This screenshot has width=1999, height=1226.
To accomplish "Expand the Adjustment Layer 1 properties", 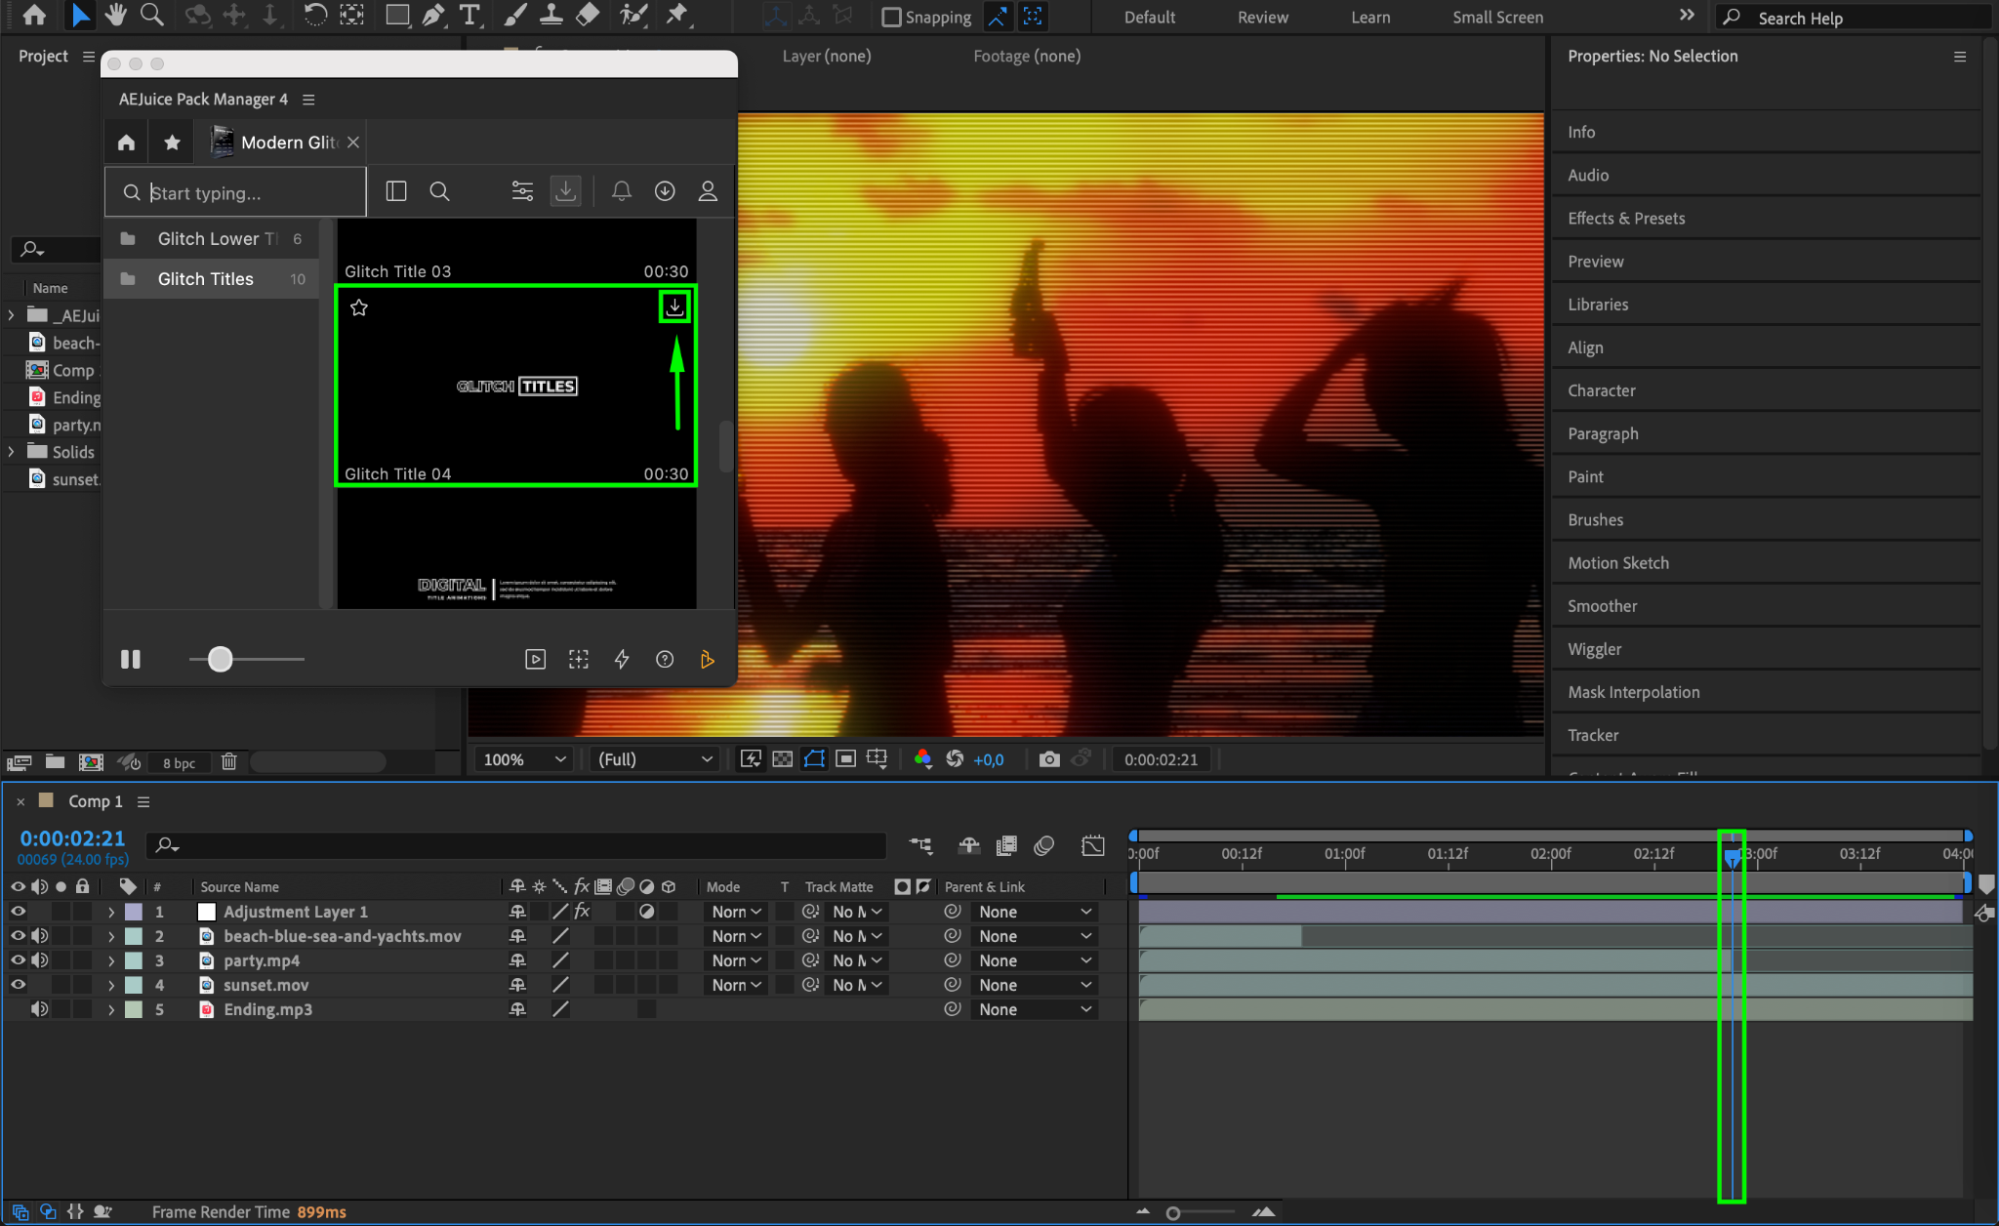I will (111, 912).
